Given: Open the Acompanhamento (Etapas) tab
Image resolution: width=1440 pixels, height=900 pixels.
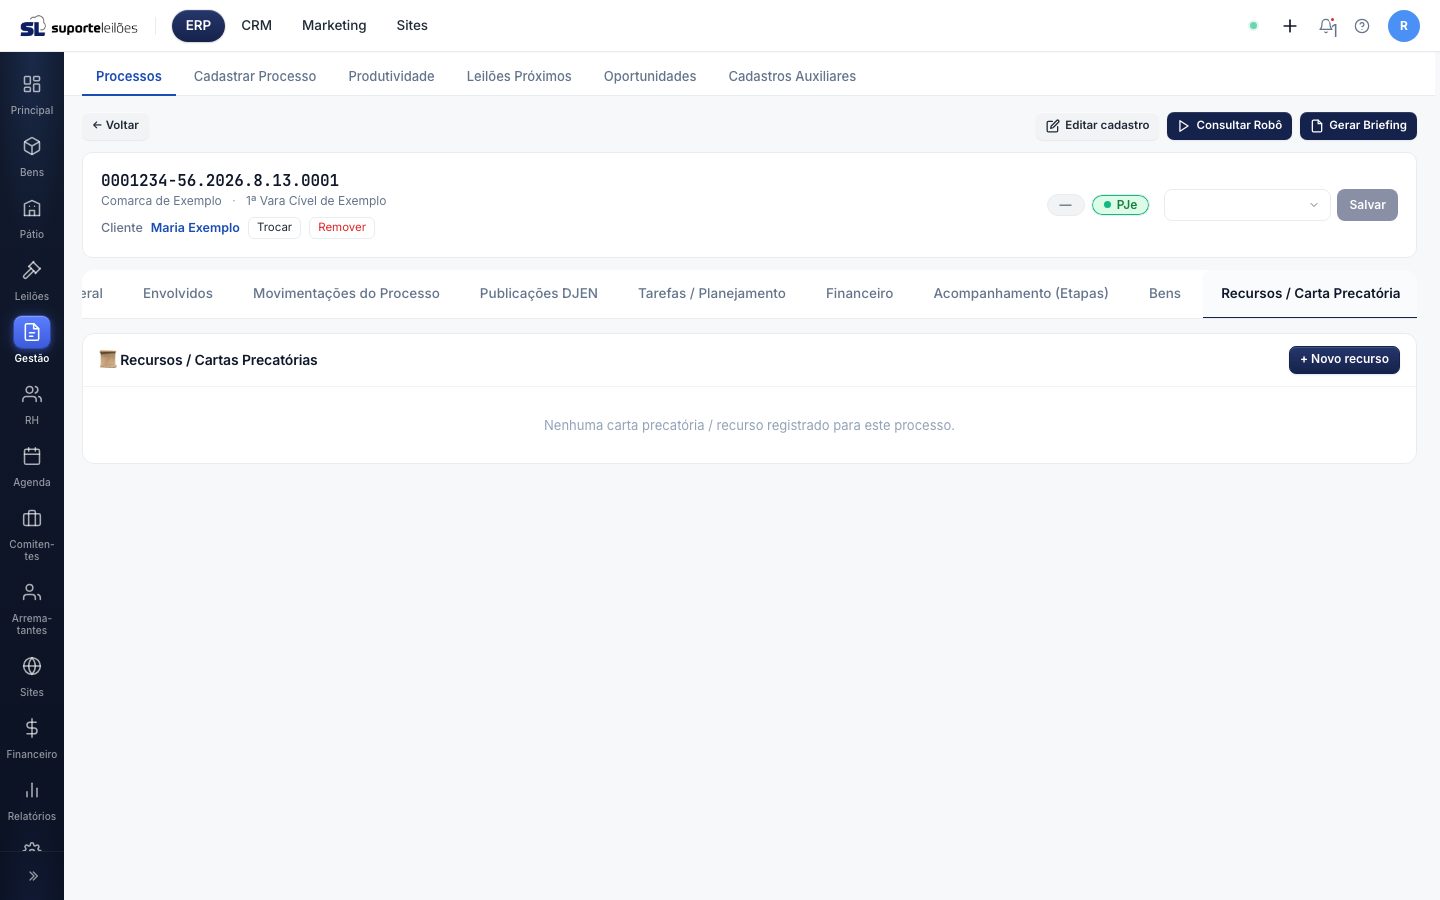Looking at the screenshot, I should click(x=1021, y=294).
